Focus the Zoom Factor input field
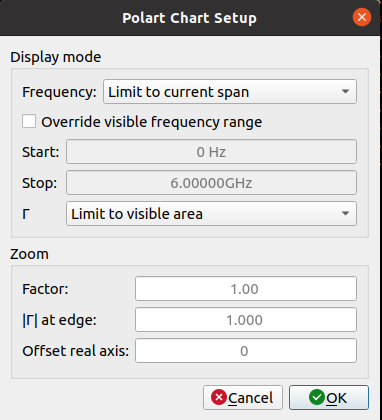Image resolution: width=382 pixels, height=420 pixels. [246, 289]
